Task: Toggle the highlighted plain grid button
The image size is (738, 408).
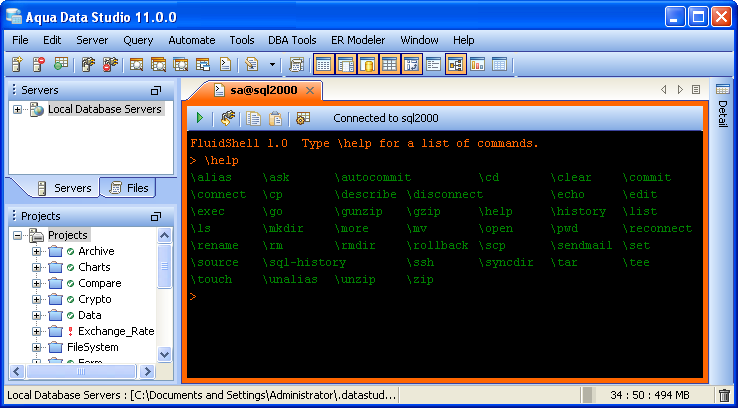Action: point(389,64)
